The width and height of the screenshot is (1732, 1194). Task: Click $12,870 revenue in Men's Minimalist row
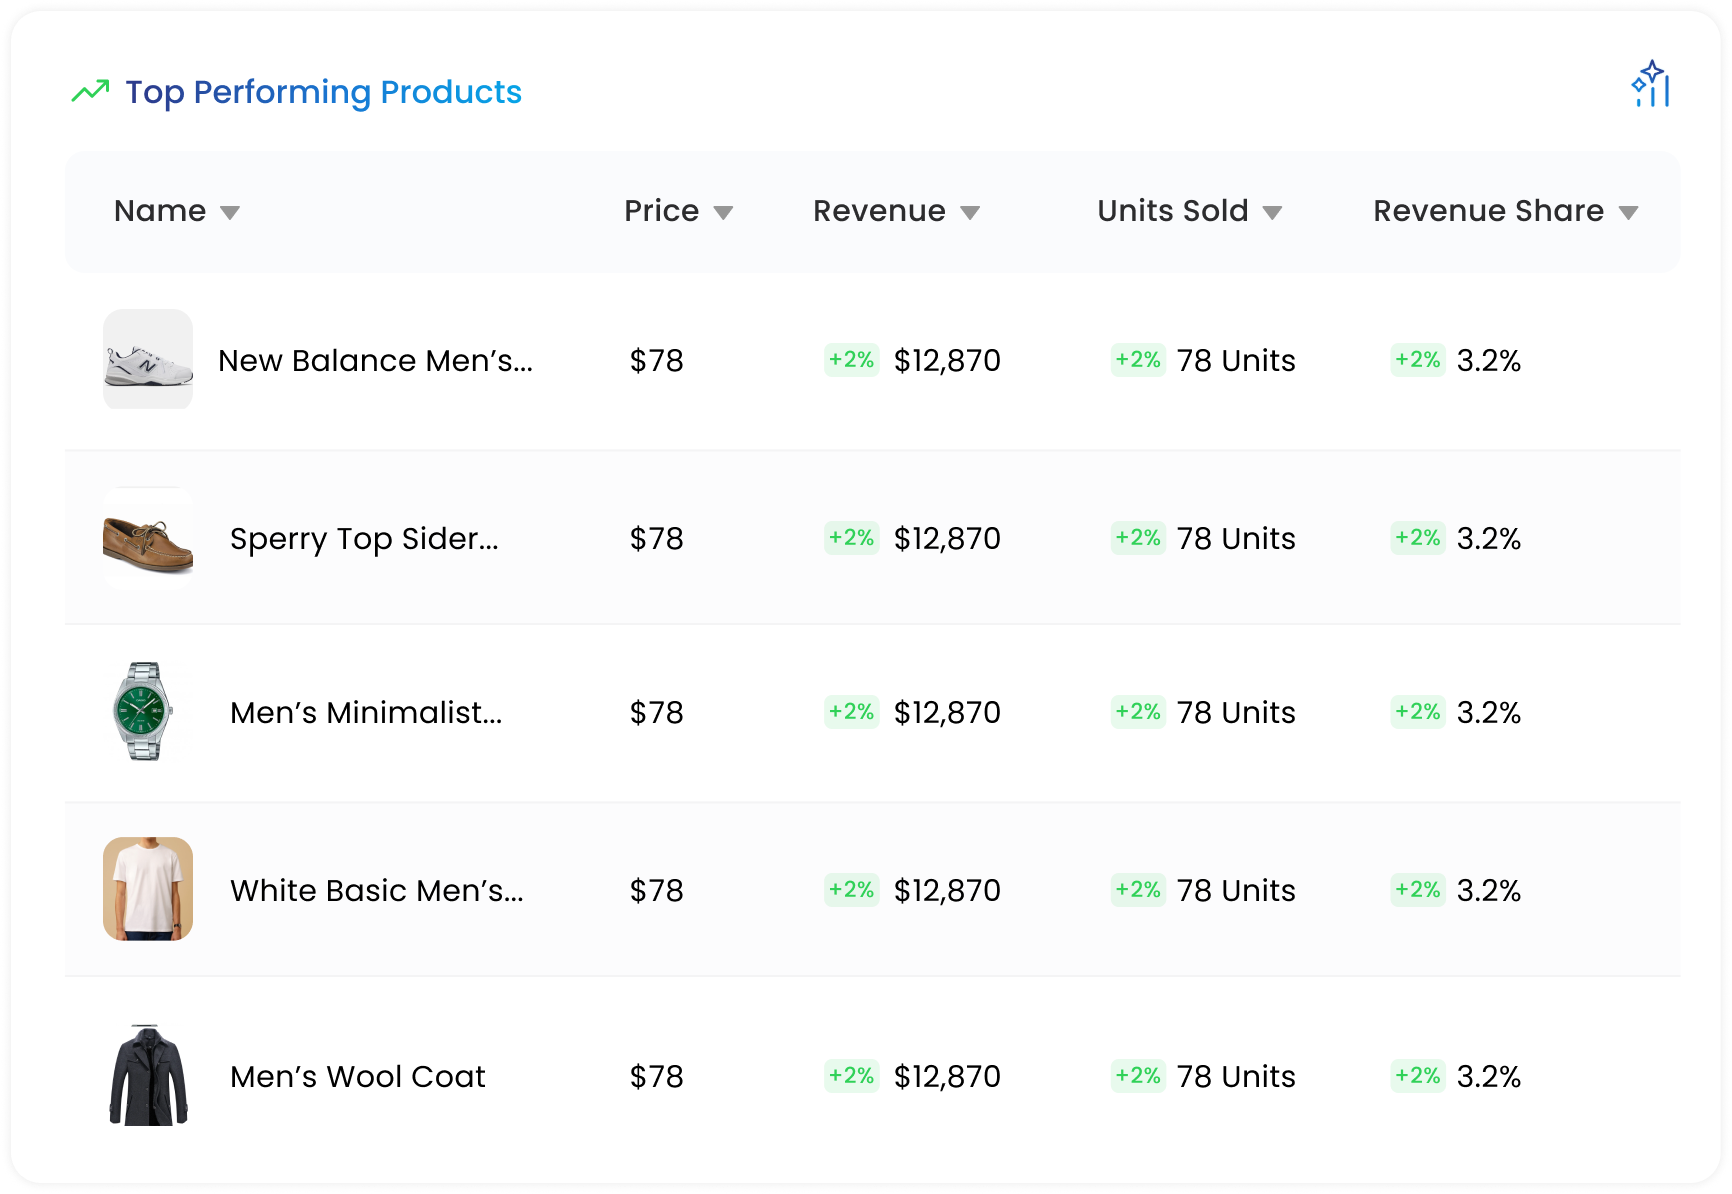[x=947, y=712]
